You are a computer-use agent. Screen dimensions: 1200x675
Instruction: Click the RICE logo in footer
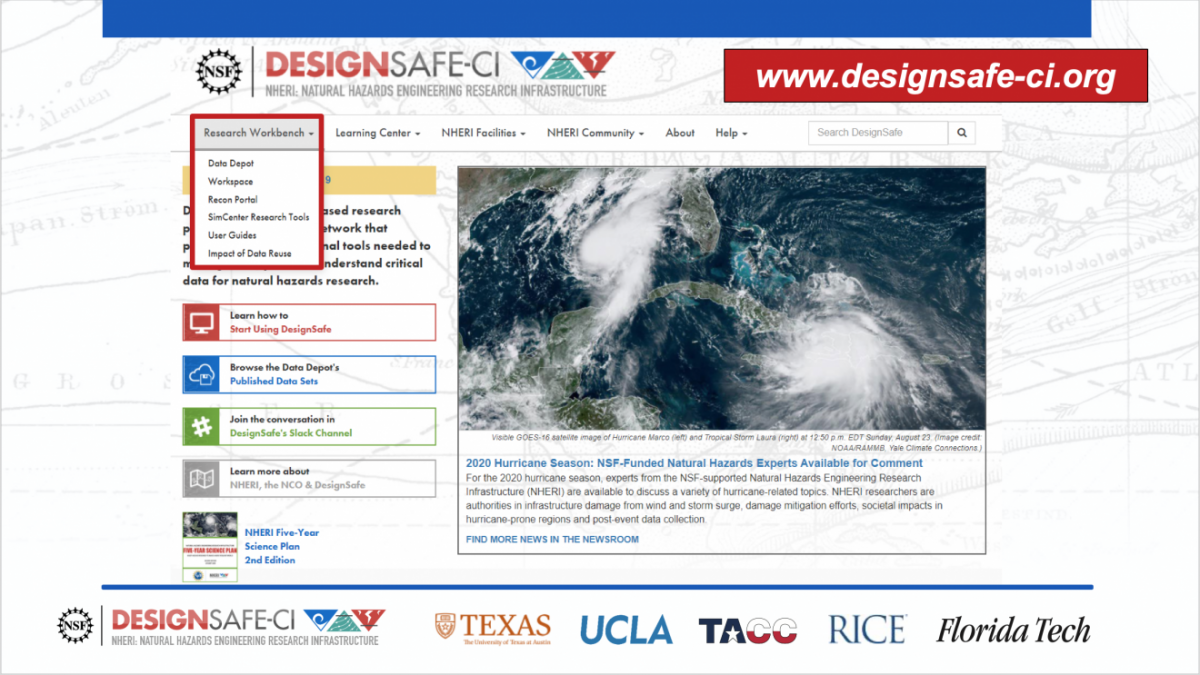[867, 629]
